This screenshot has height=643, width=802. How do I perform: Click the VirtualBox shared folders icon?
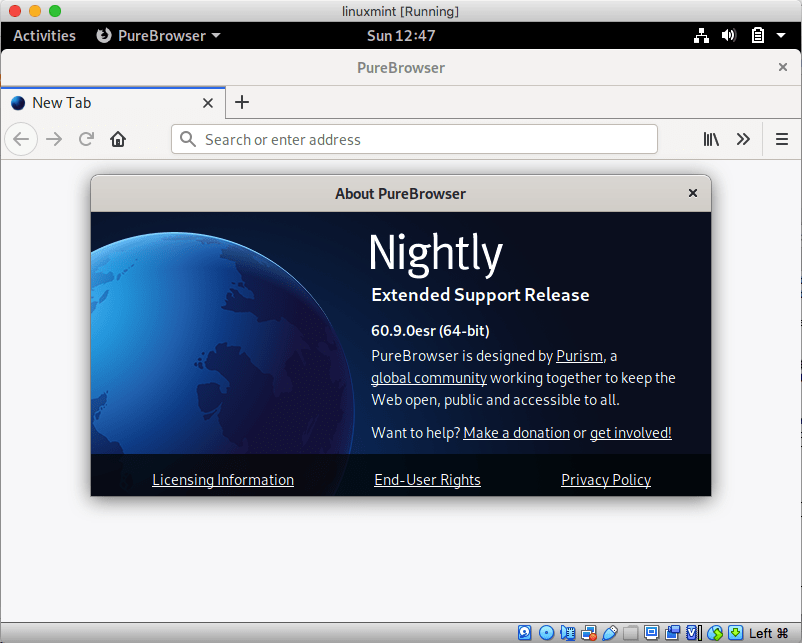click(x=631, y=633)
